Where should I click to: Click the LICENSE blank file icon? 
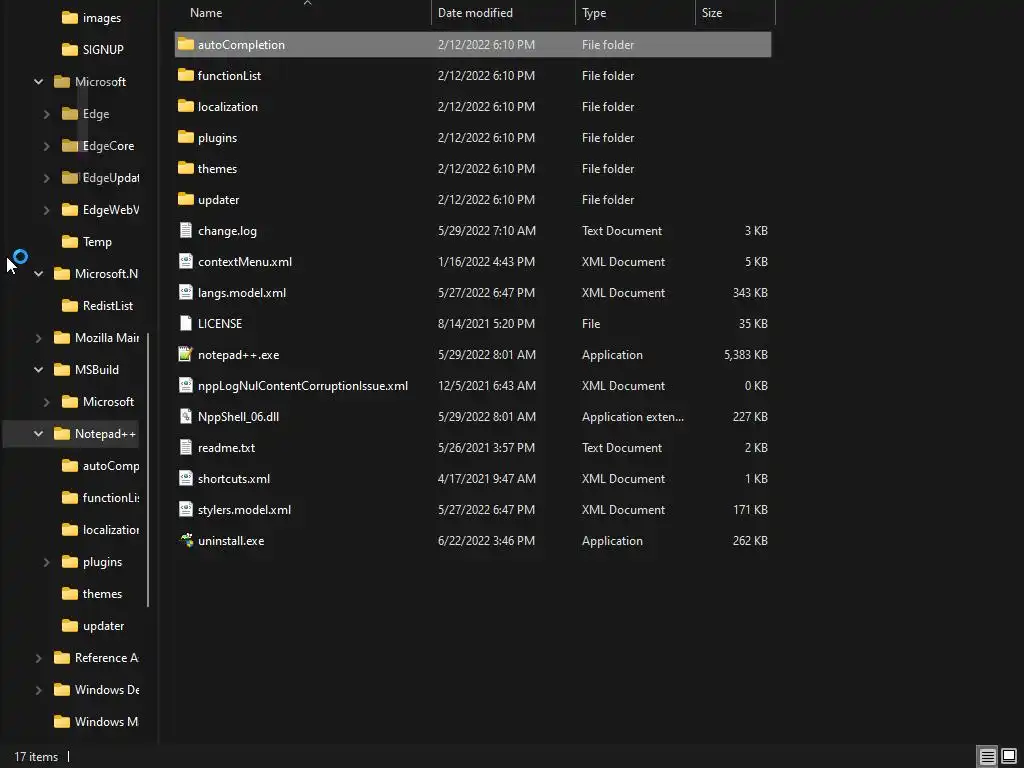pyautogui.click(x=185, y=323)
